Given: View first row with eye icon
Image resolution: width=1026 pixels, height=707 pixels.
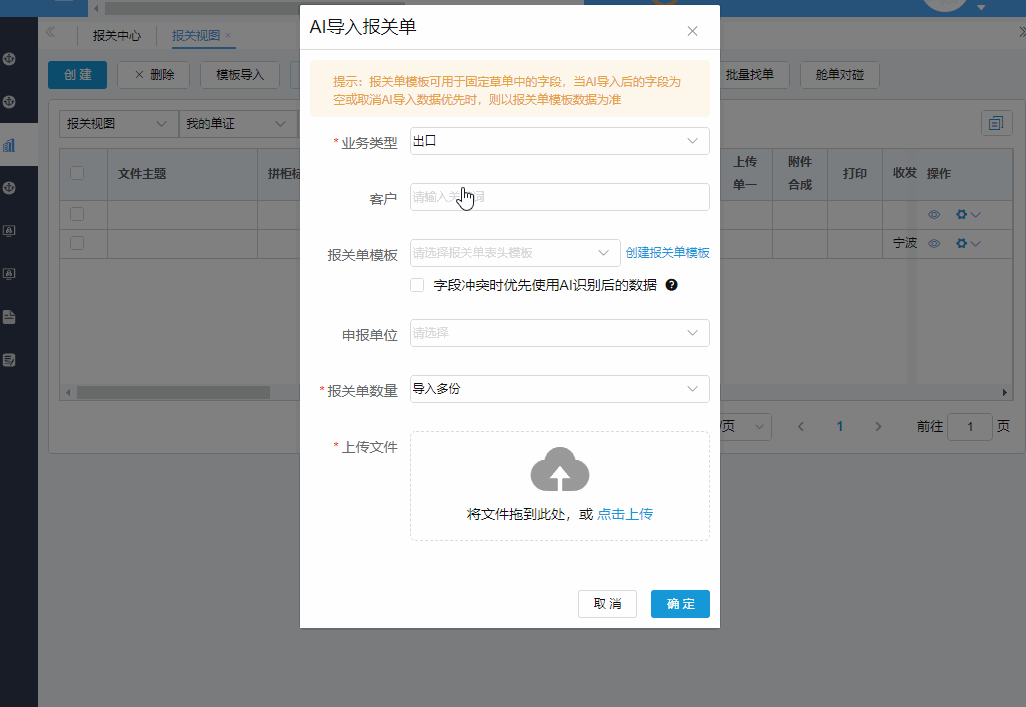Looking at the screenshot, I should pos(934,214).
